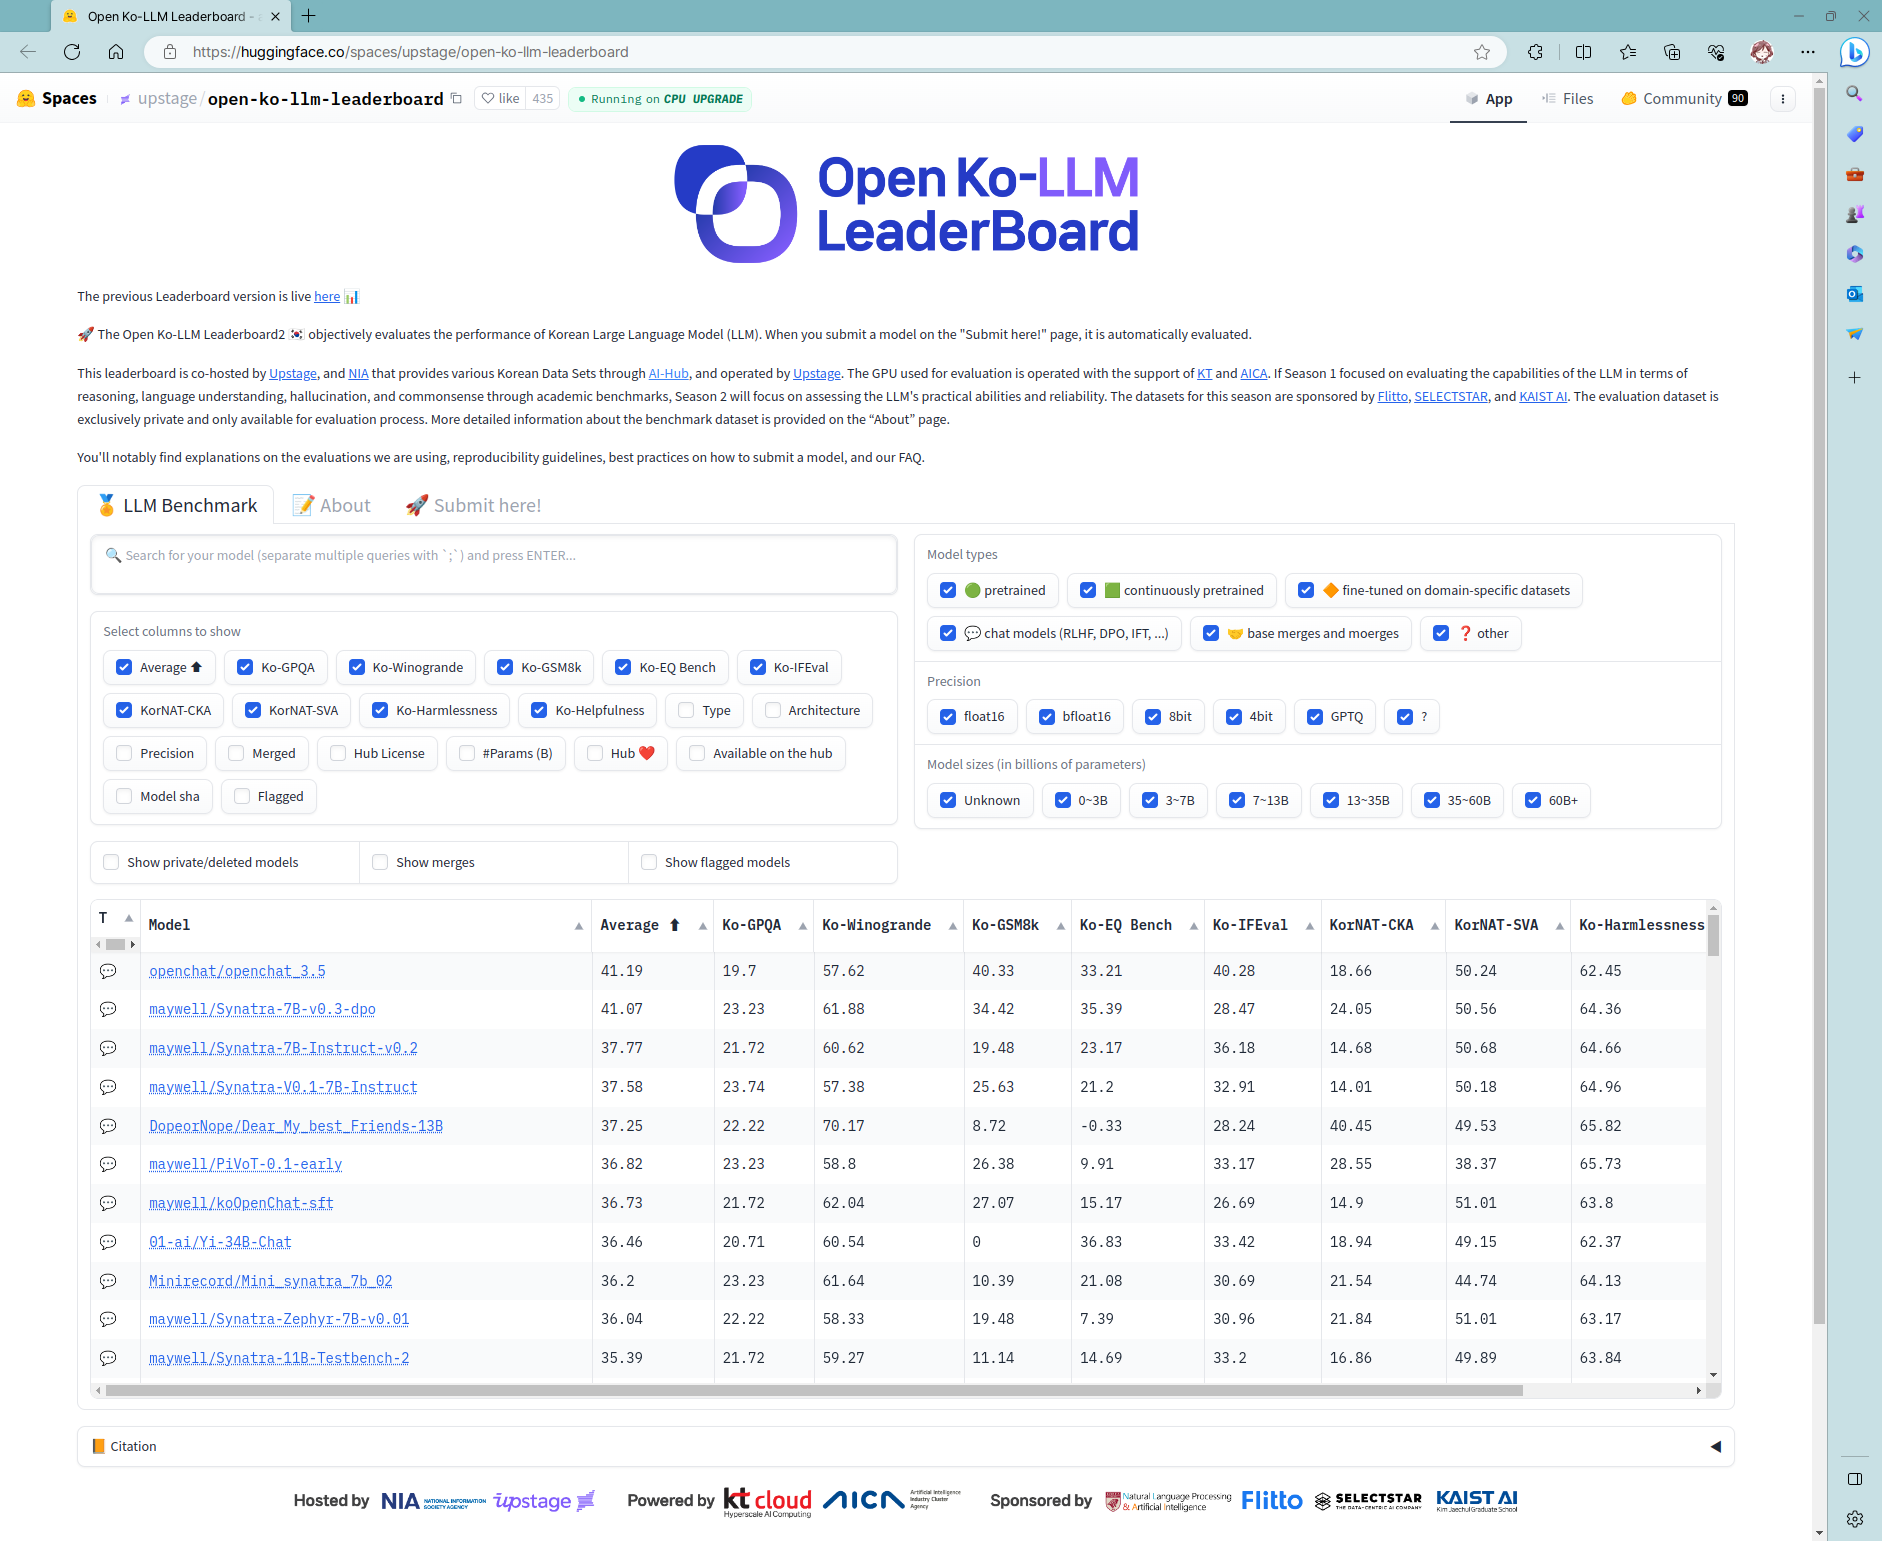Enable the Hub License column checkbox
The width and height of the screenshot is (1882, 1566).
338,753
